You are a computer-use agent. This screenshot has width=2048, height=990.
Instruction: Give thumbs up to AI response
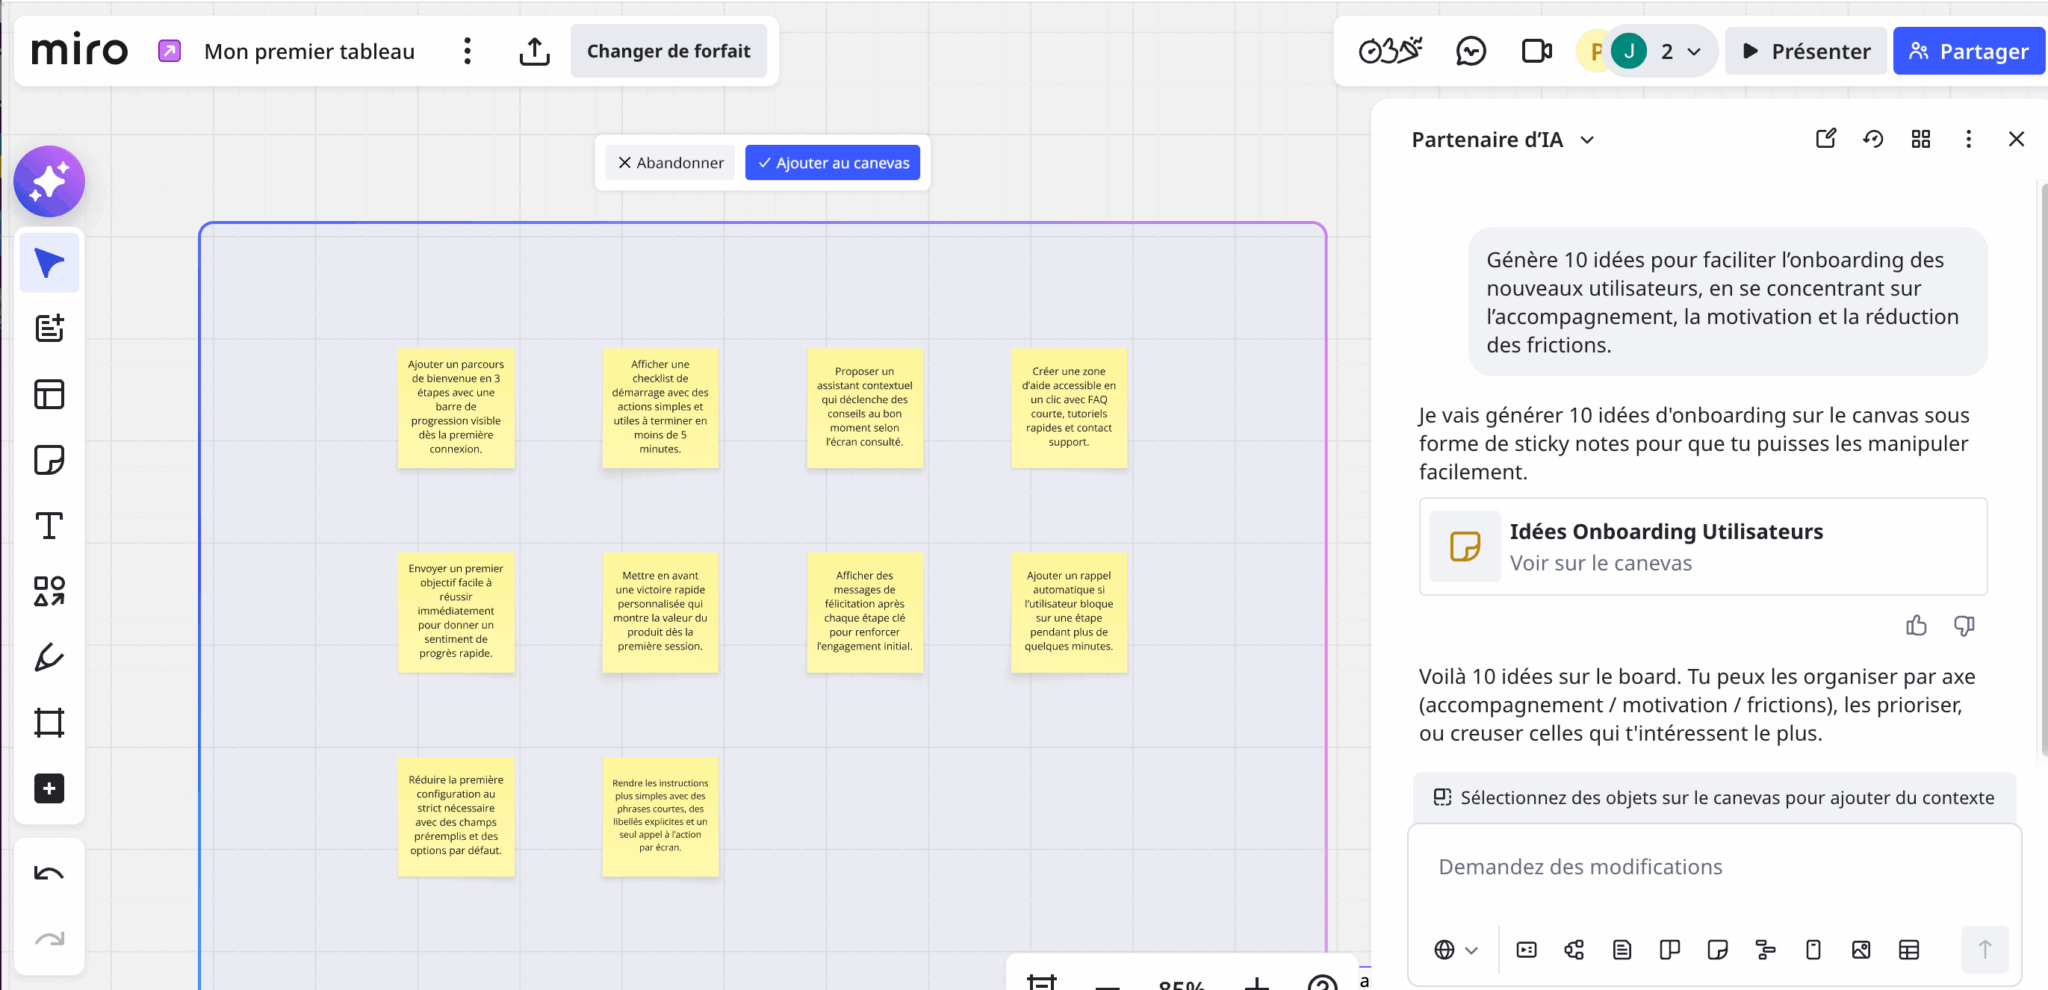1916,626
